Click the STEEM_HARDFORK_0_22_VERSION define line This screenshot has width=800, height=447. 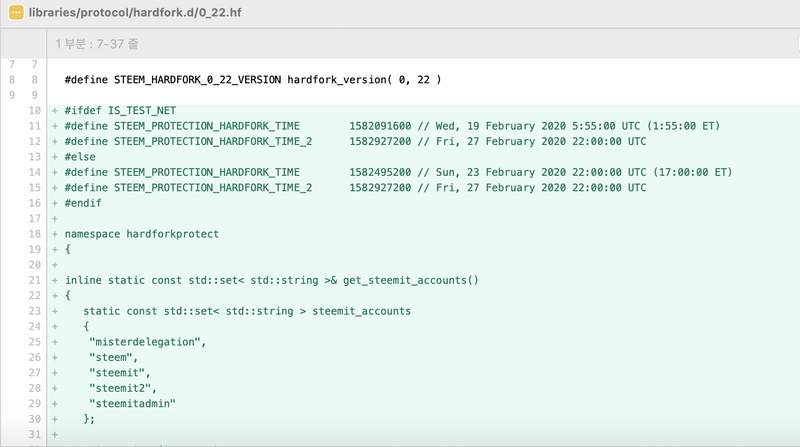tap(253, 80)
